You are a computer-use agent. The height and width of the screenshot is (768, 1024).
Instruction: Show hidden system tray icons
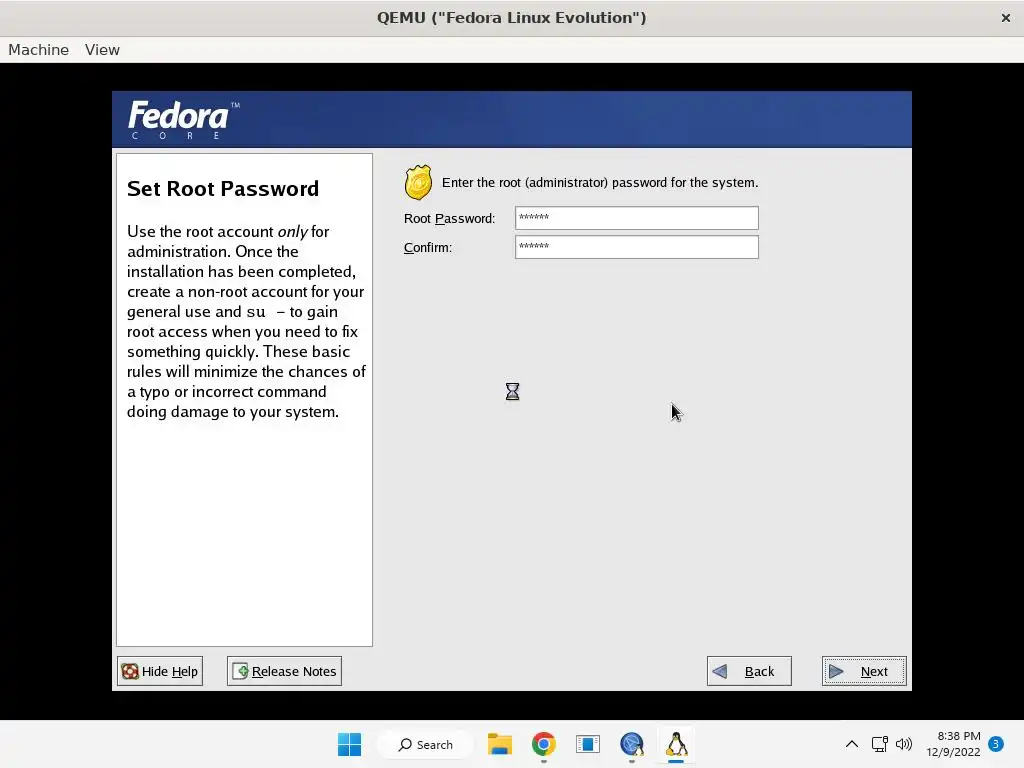(x=852, y=744)
